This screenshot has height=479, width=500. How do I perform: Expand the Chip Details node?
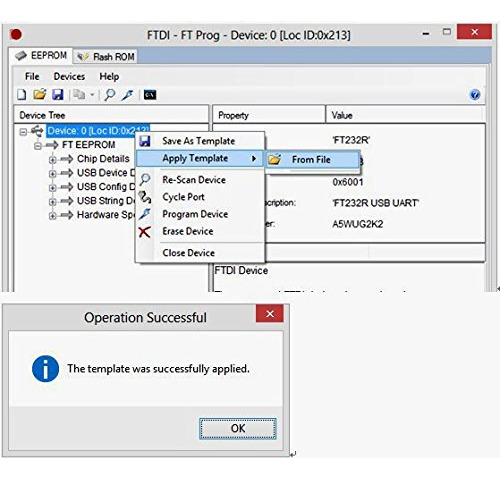52,160
